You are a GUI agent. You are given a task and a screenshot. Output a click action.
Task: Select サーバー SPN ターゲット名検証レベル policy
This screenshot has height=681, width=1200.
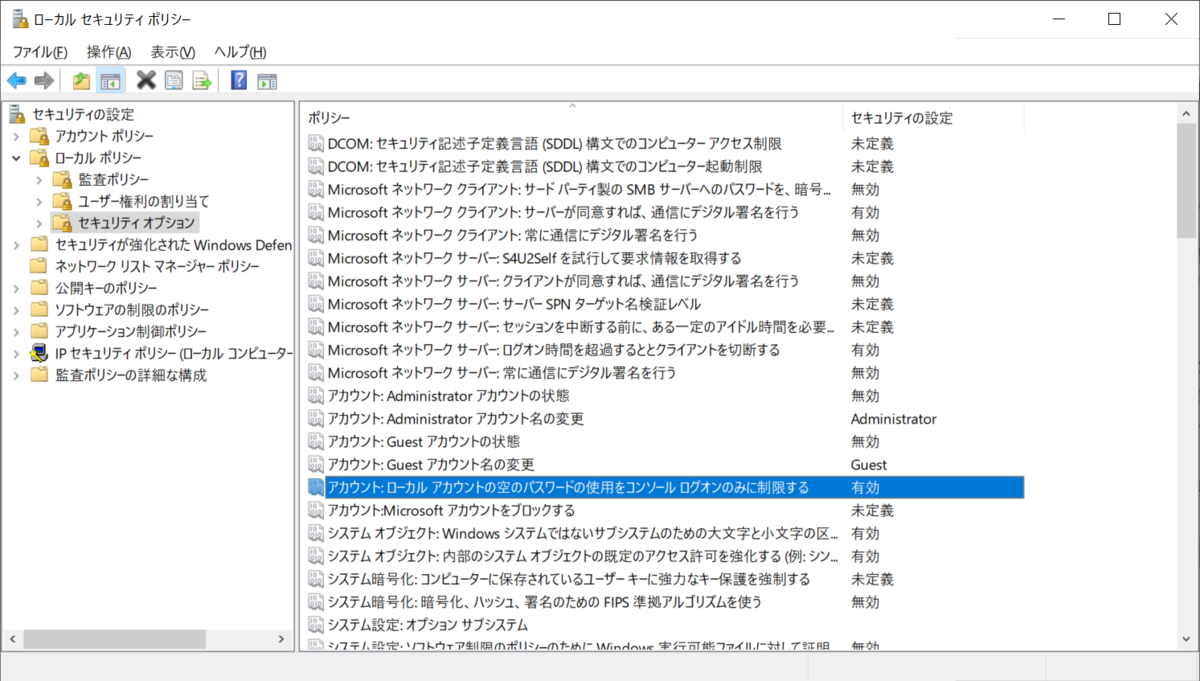tap(663, 304)
